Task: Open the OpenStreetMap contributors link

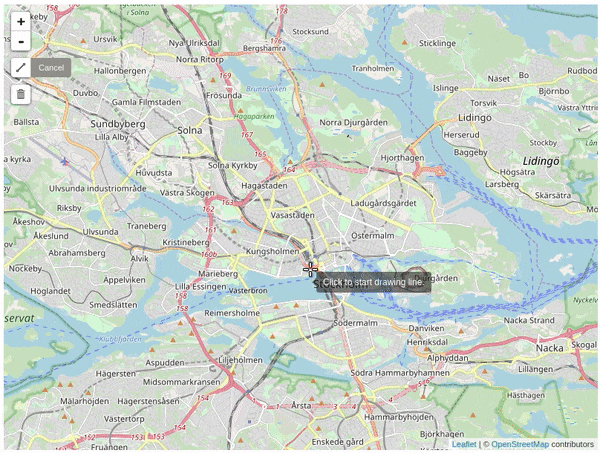Action: (520, 444)
